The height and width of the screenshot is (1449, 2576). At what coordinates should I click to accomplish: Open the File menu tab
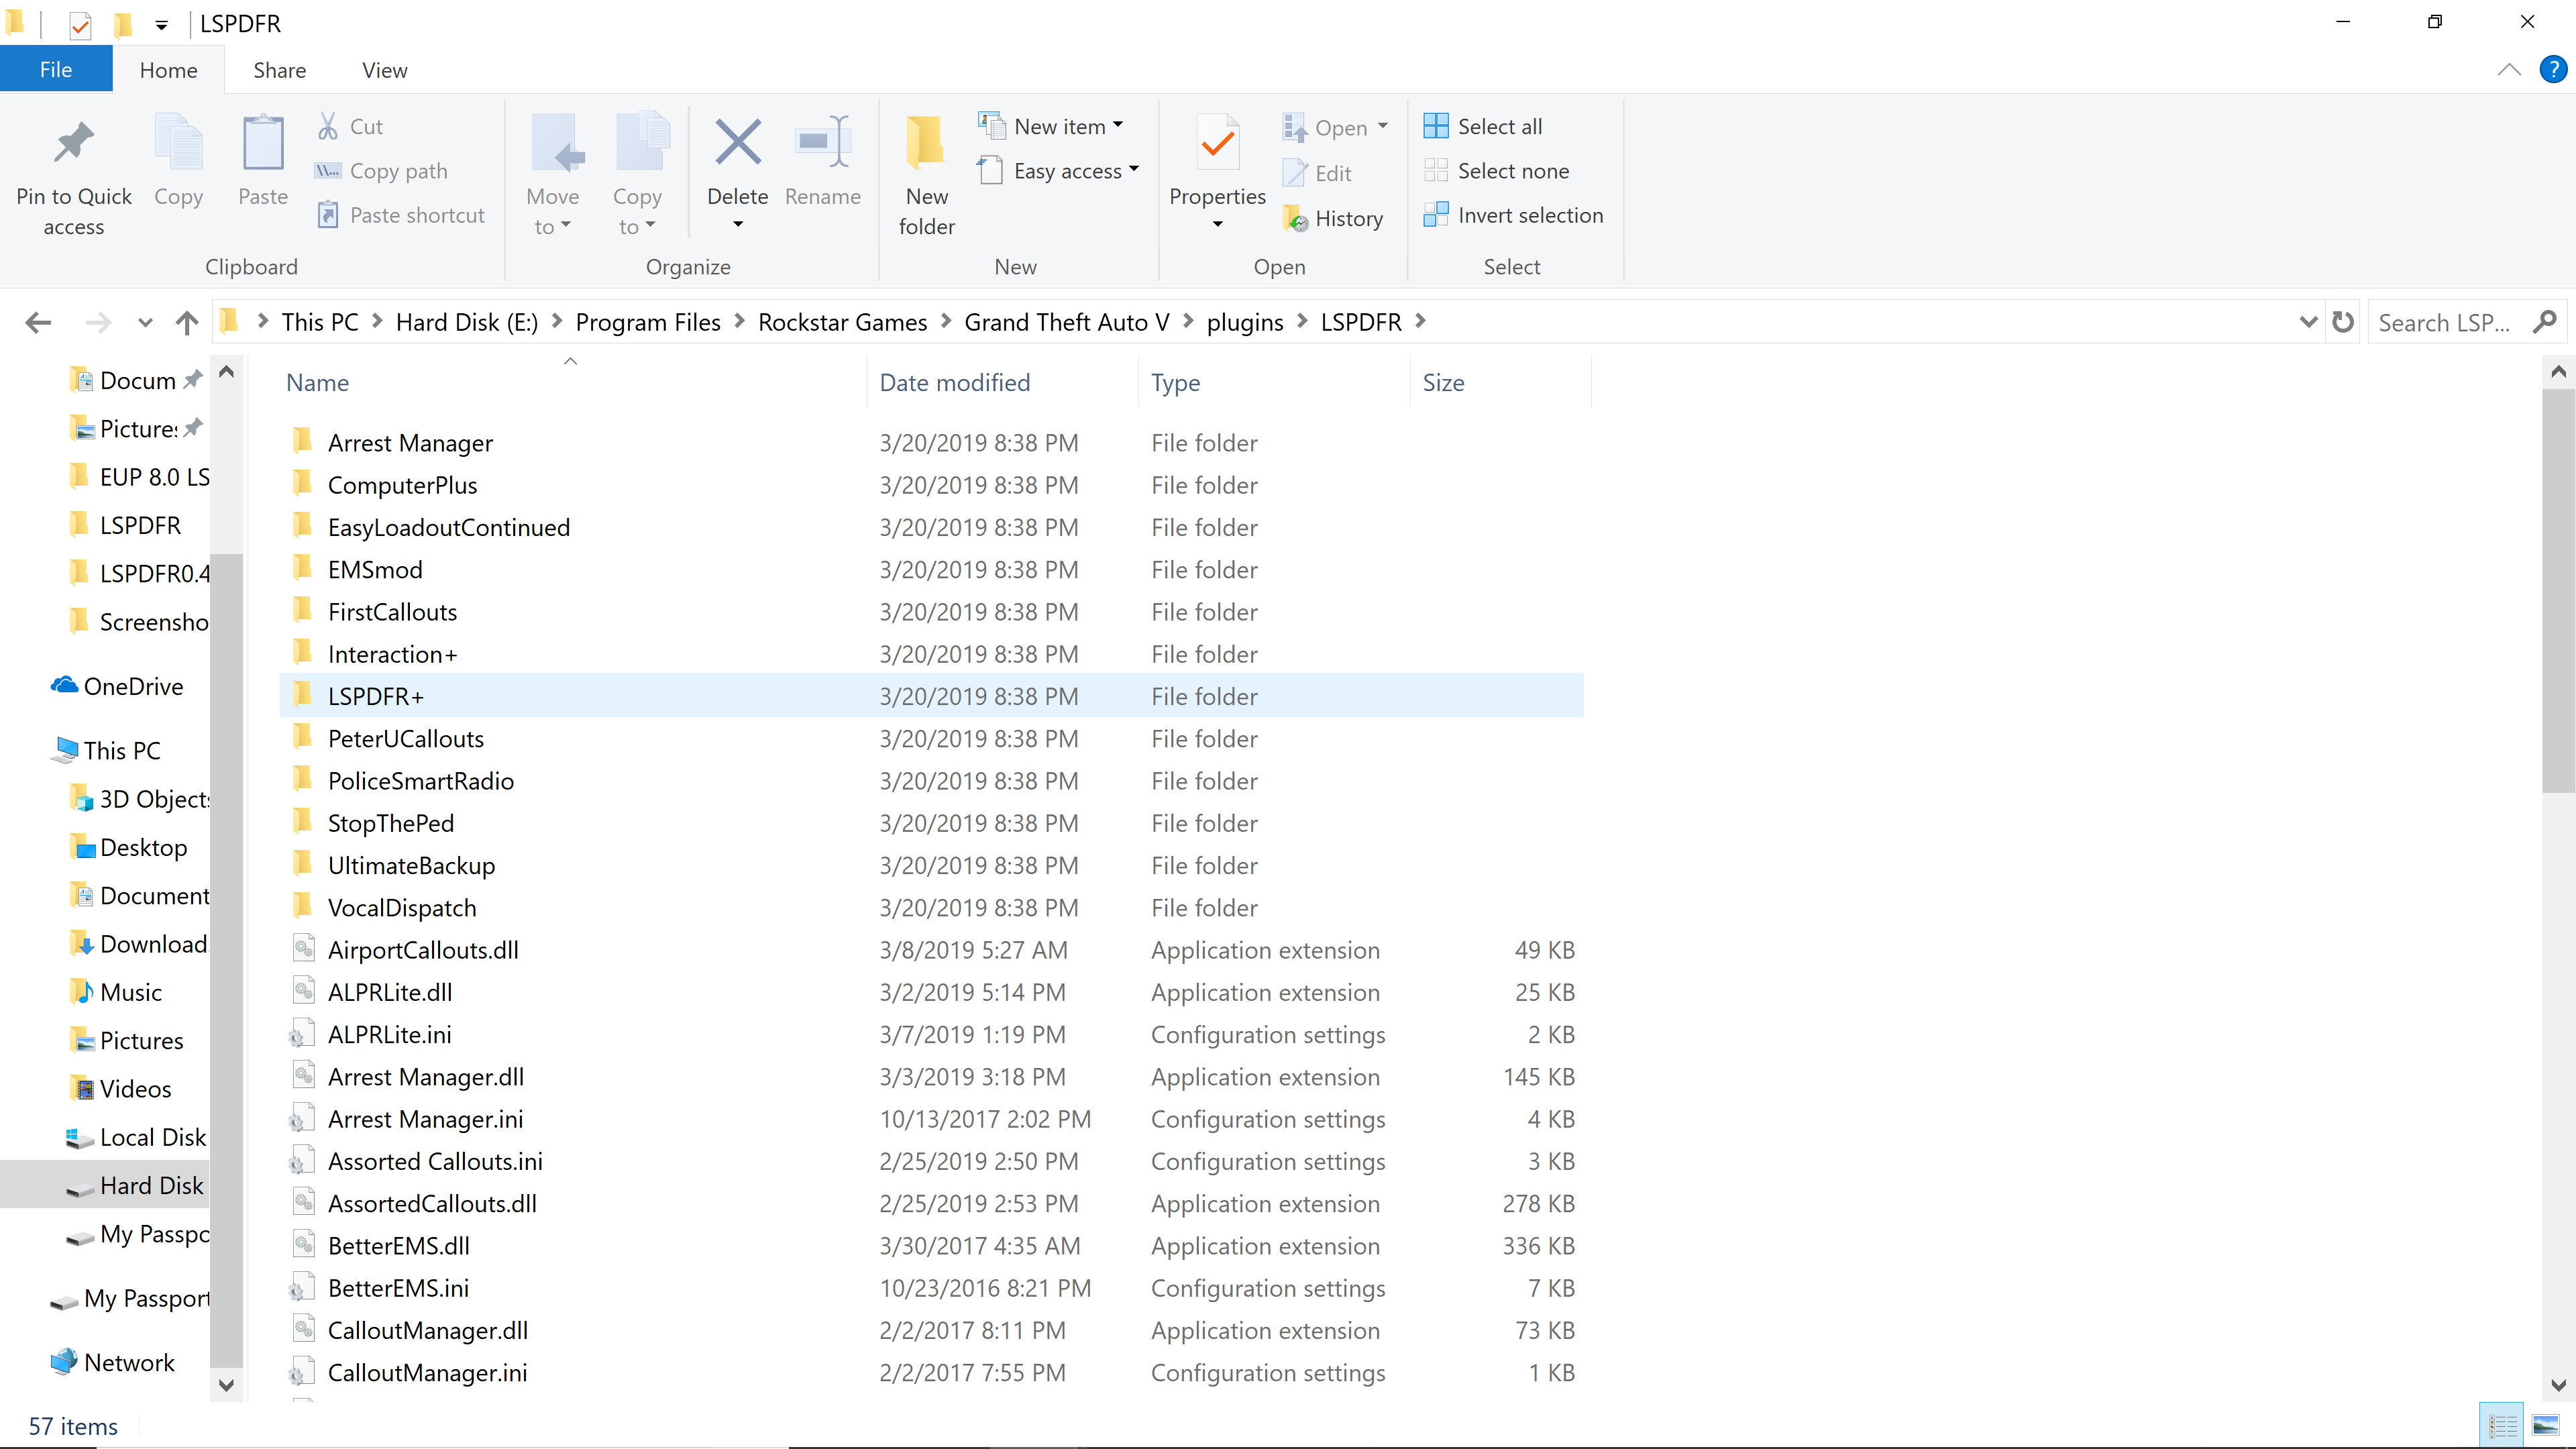[56, 70]
